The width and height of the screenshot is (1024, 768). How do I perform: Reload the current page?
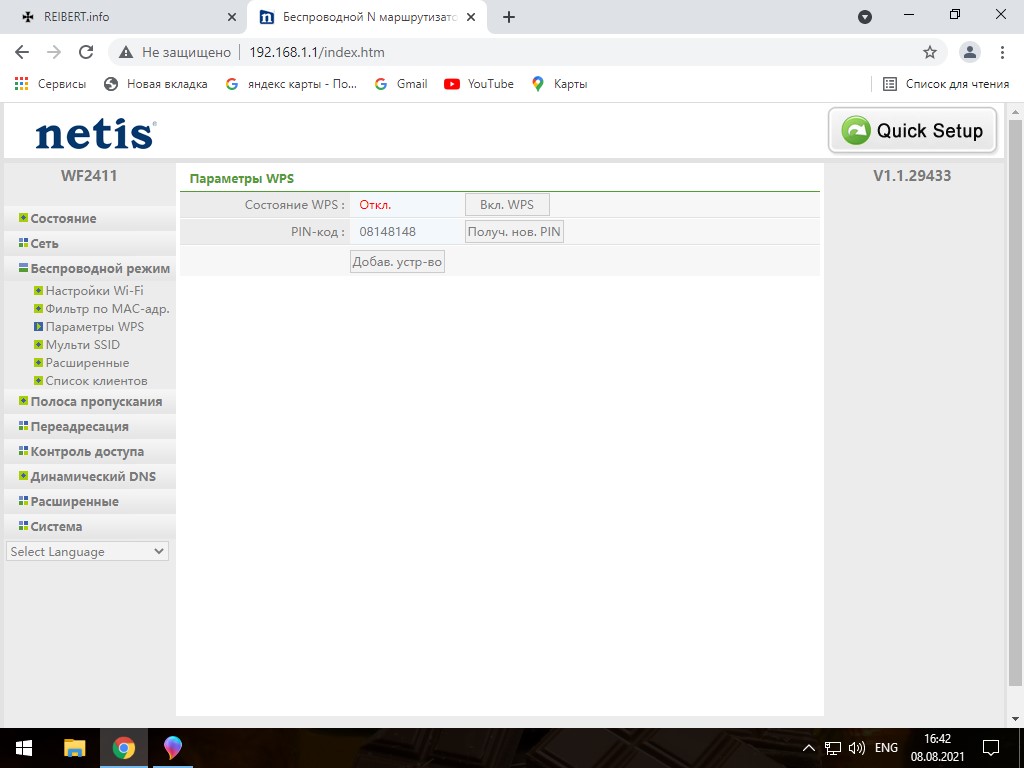[x=86, y=52]
